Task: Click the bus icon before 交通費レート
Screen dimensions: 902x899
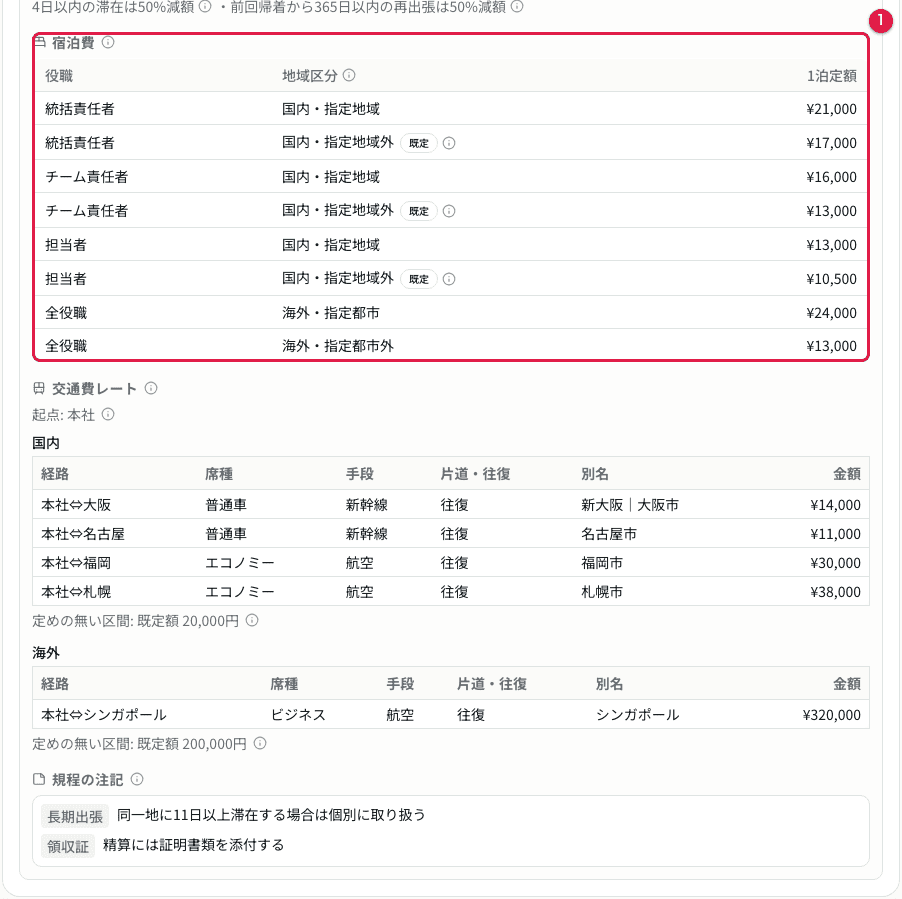Action: 39,388
